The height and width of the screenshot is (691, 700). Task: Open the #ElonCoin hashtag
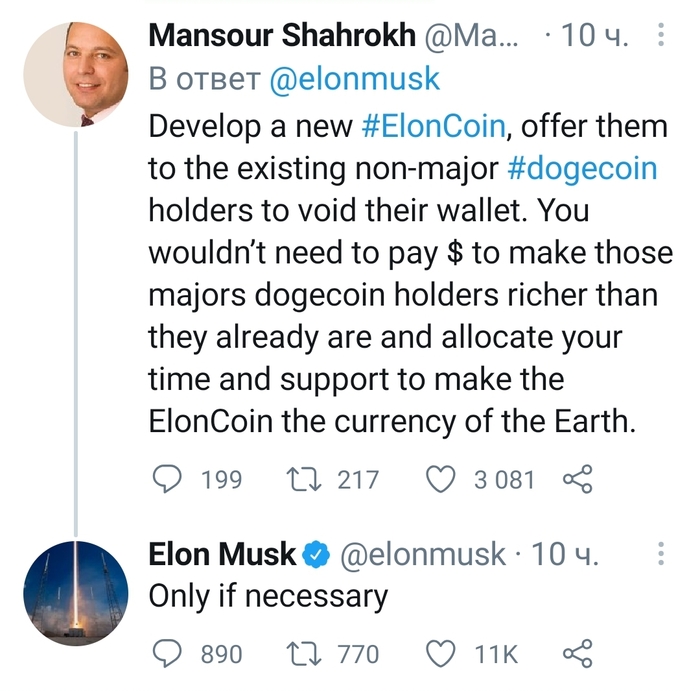pyautogui.click(x=433, y=126)
